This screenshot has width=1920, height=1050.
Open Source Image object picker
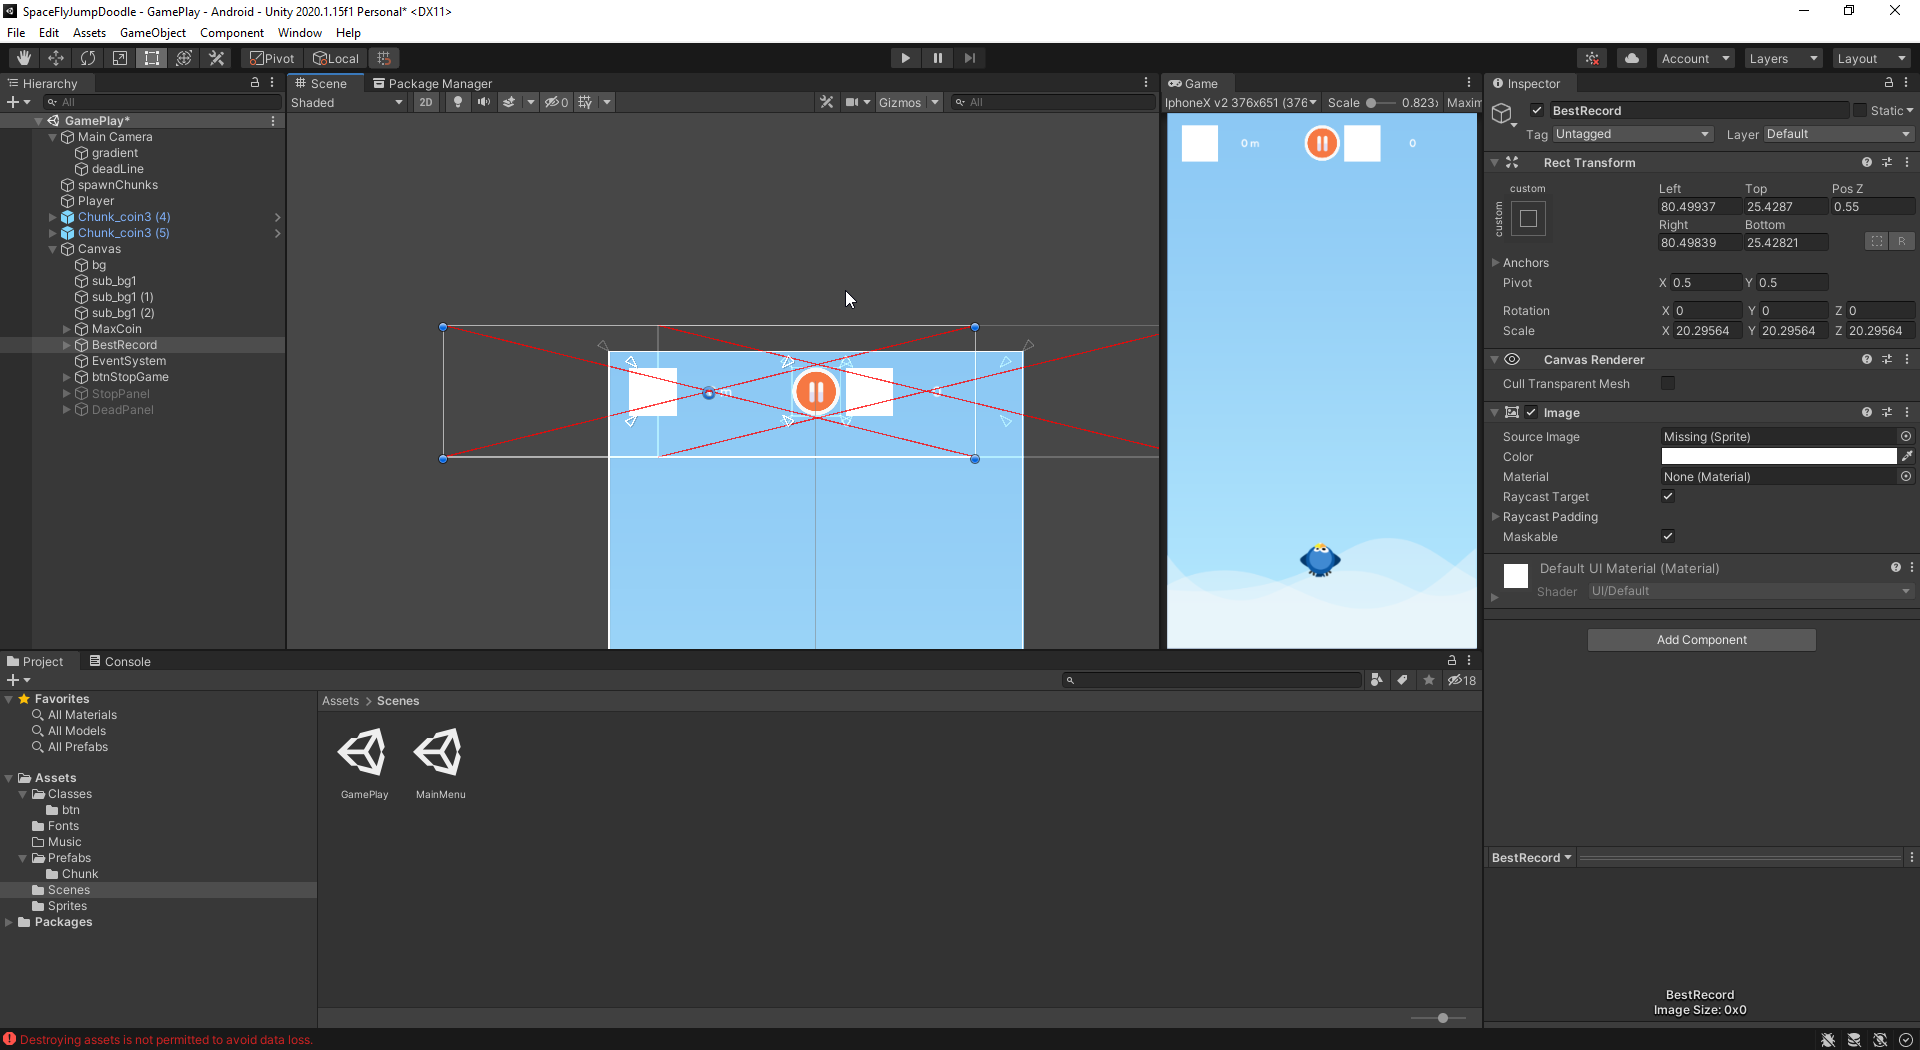(x=1906, y=436)
